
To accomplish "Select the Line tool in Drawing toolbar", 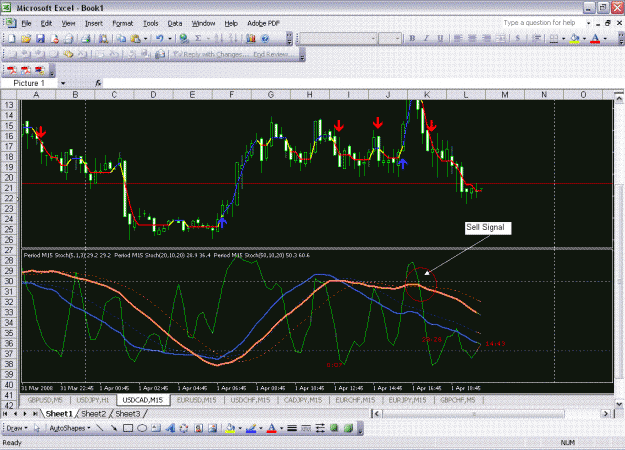I will (x=100, y=428).
